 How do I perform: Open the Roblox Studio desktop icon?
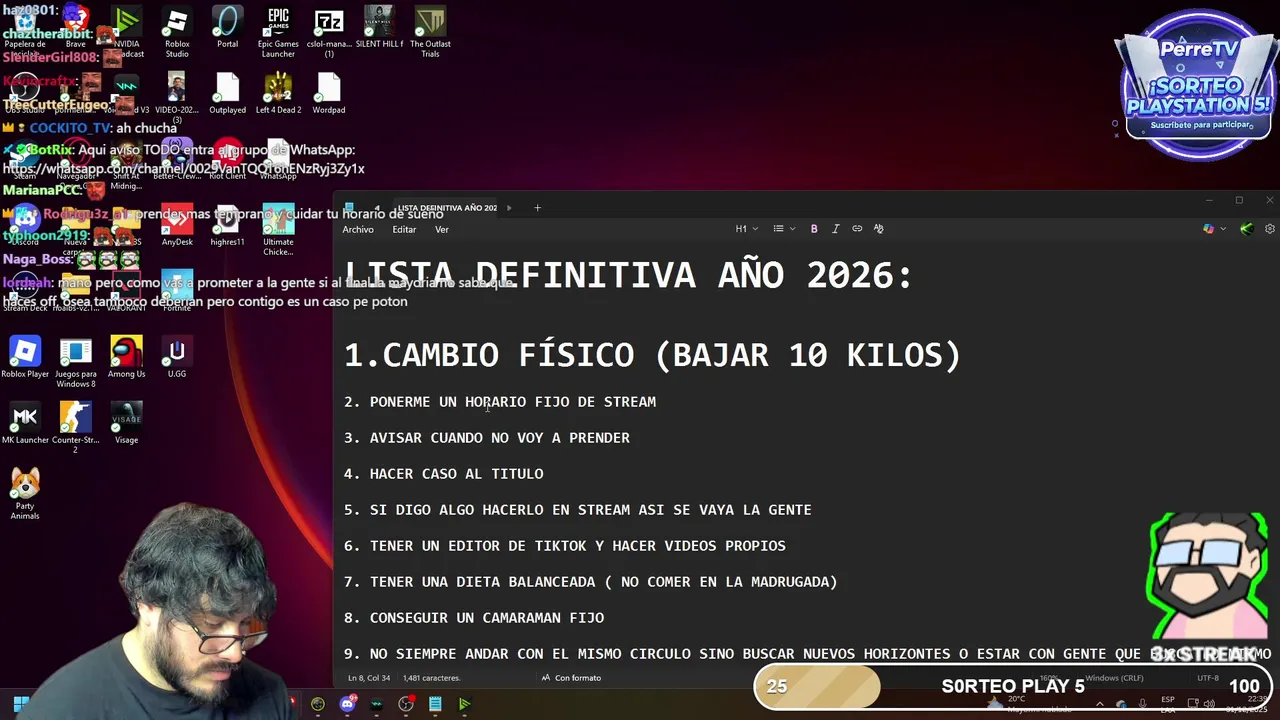pos(177,30)
